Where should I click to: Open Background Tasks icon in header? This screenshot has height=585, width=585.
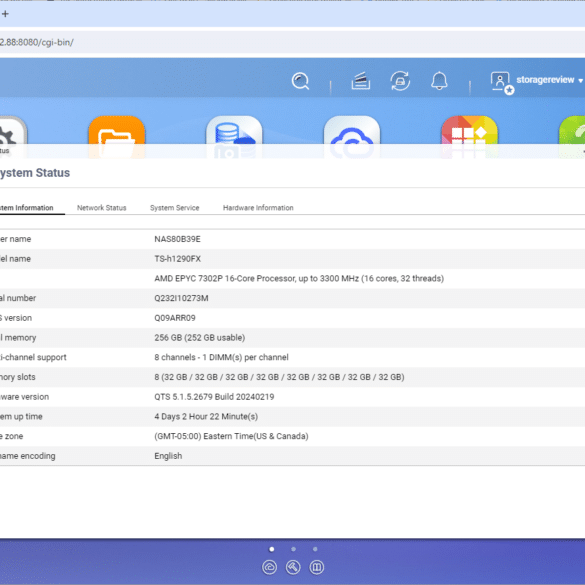(361, 81)
